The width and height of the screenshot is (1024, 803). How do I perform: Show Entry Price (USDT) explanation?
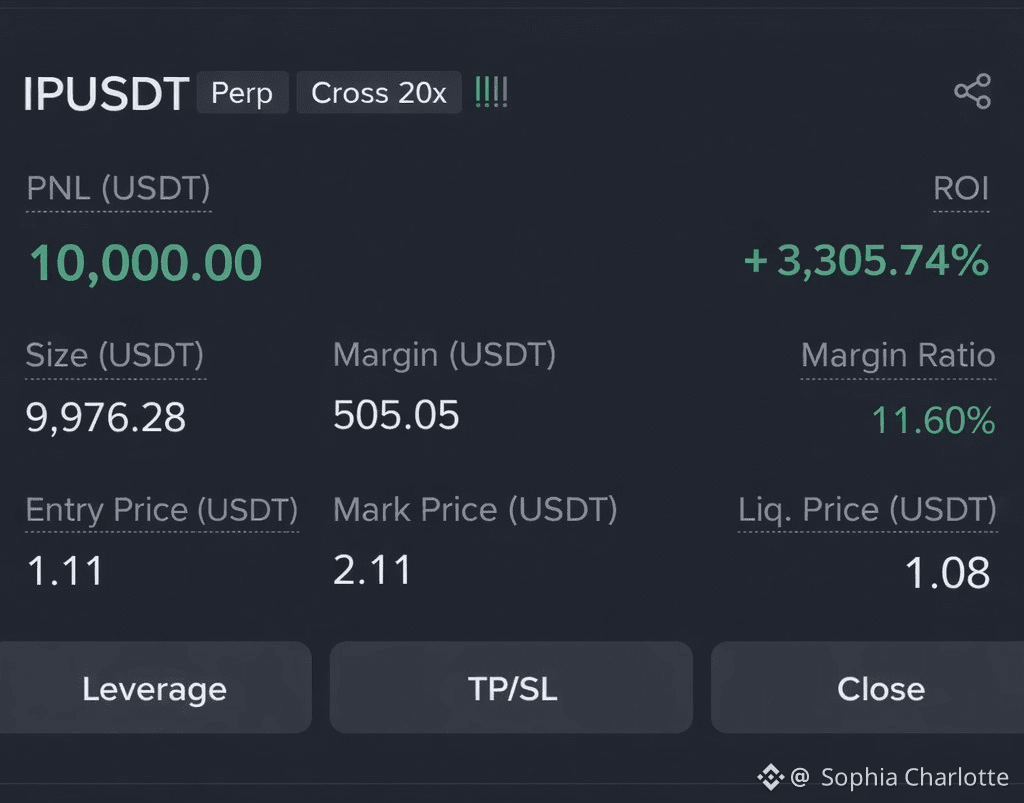(x=162, y=510)
